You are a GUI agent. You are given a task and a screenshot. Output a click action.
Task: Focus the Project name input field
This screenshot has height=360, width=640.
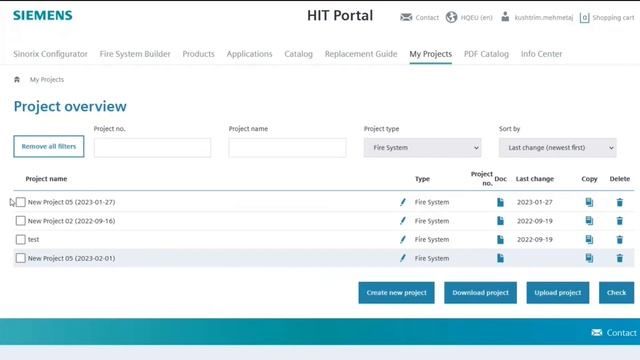click(x=287, y=148)
